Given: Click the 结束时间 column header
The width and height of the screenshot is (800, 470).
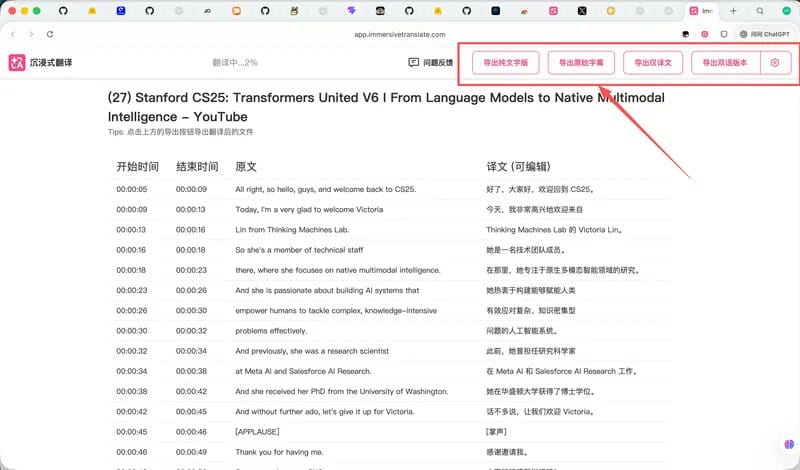Looking at the screenshot, I should (197, 166).
